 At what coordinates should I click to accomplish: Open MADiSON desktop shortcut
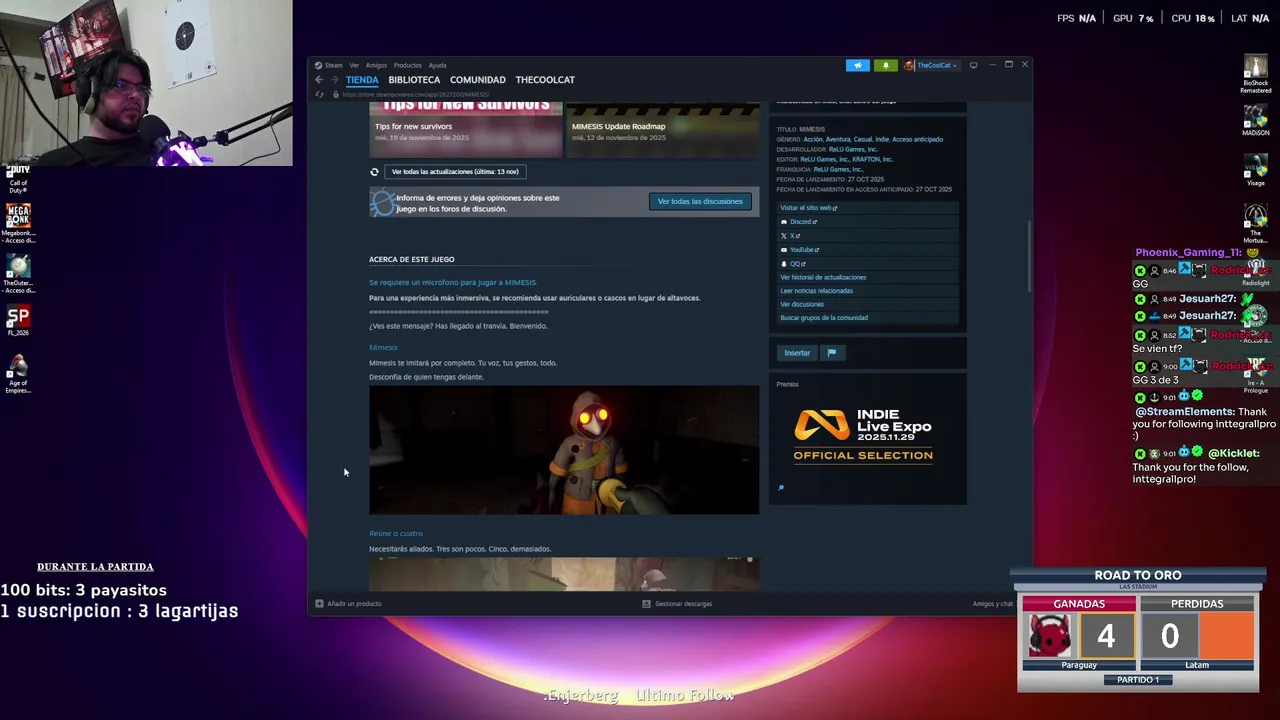1255,118
